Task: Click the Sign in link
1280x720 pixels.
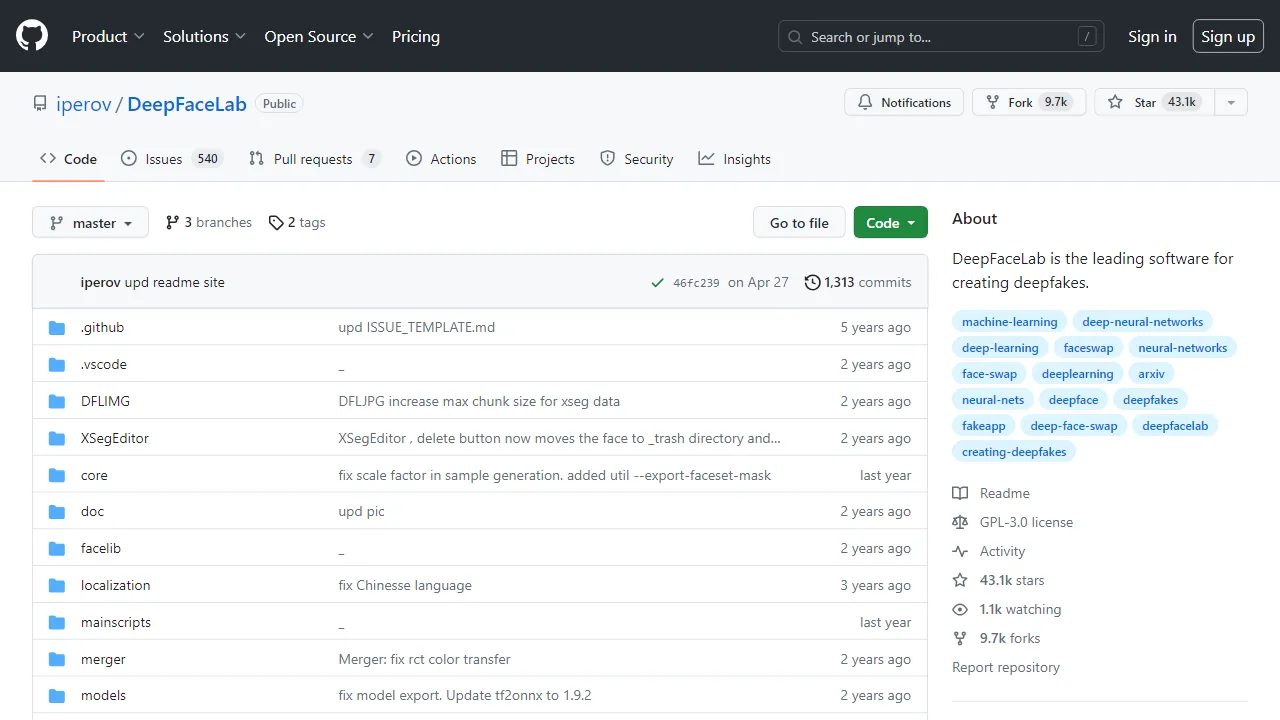Action: [x=1152, y=36]
